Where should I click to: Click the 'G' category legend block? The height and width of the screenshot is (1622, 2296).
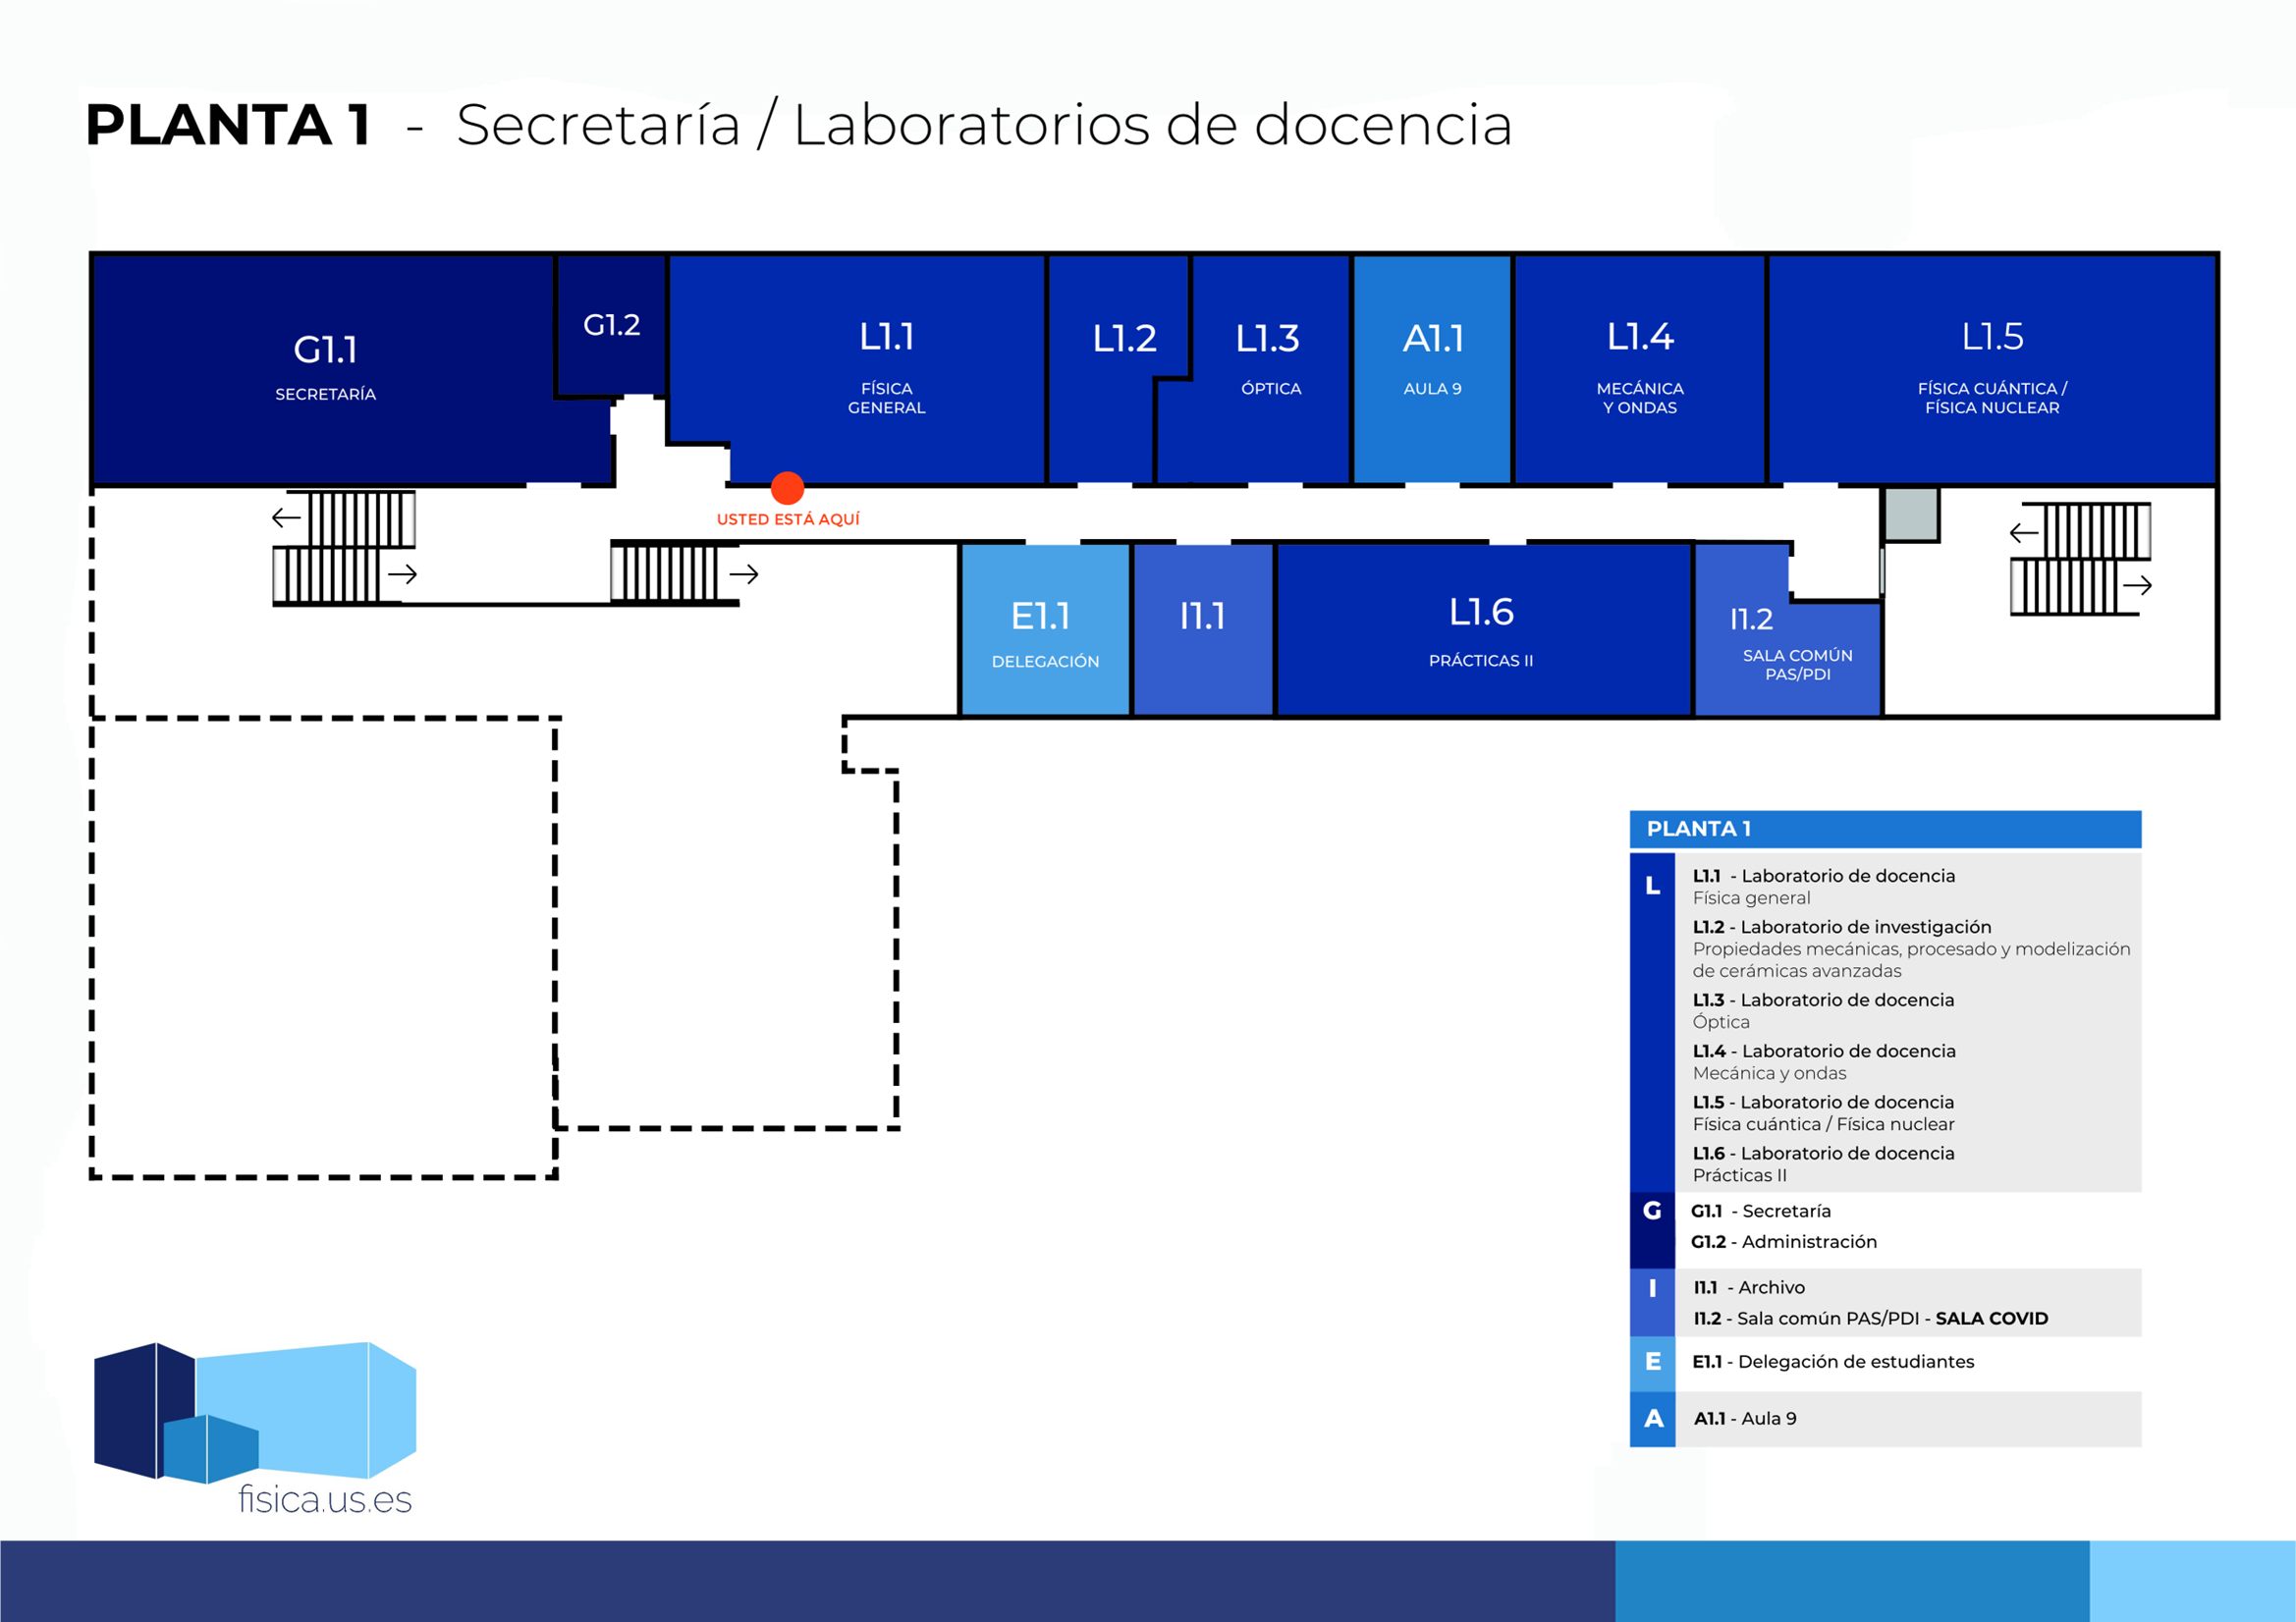click(x=1652, y=1229)
